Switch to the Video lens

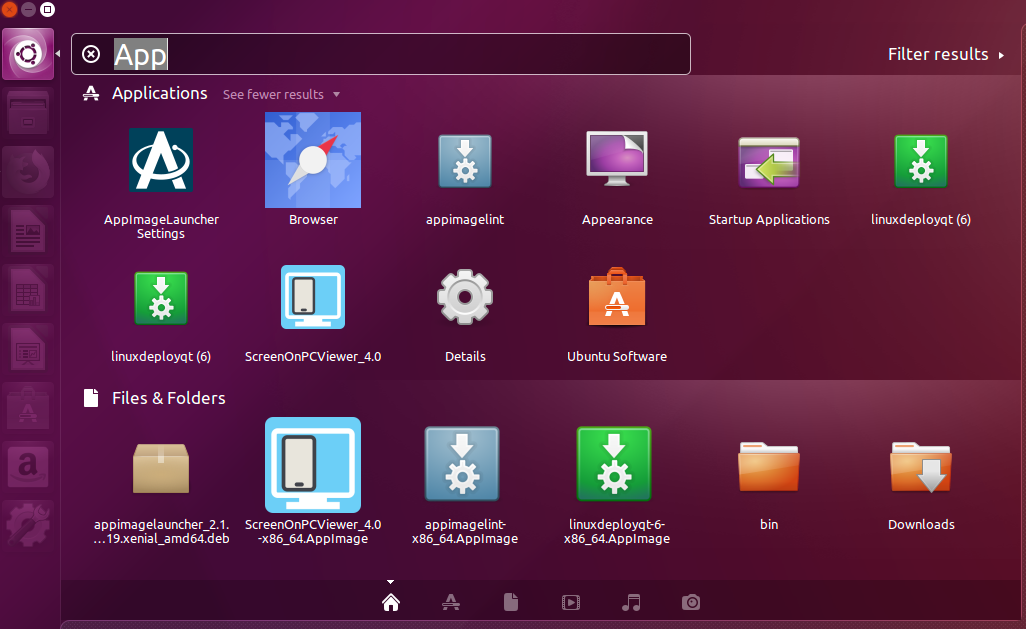[571, 602]
